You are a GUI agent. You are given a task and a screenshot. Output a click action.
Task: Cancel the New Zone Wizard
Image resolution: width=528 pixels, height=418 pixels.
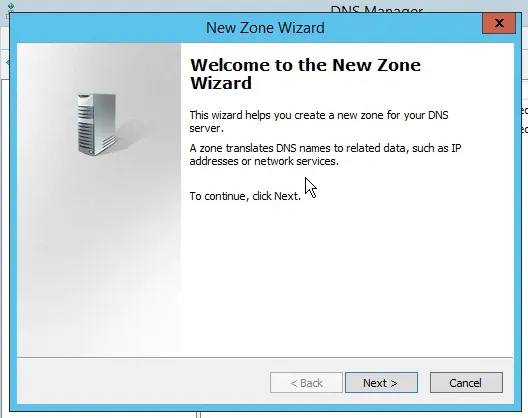[x=466, y=383]
